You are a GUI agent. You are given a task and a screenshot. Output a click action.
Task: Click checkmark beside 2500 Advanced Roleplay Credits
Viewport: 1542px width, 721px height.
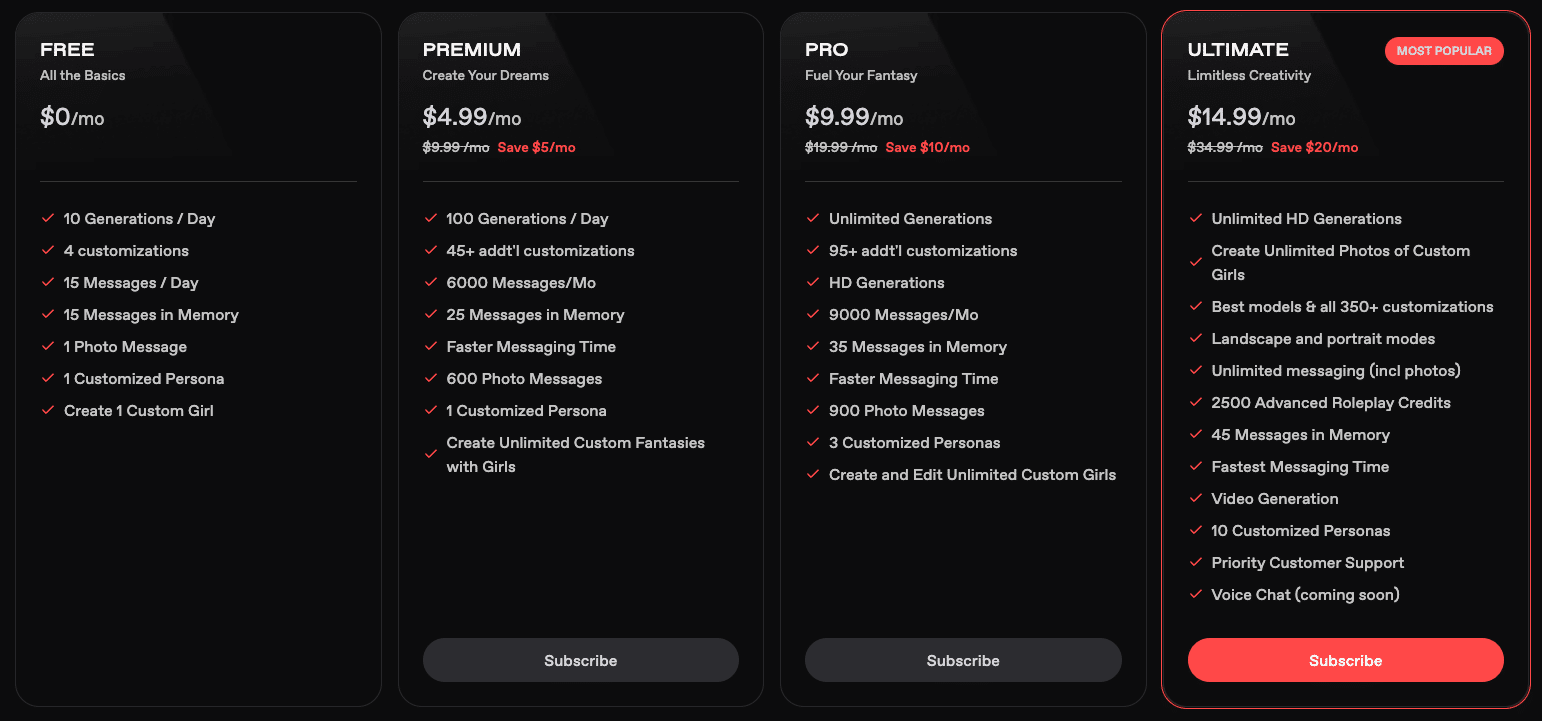coord(1195,402)
